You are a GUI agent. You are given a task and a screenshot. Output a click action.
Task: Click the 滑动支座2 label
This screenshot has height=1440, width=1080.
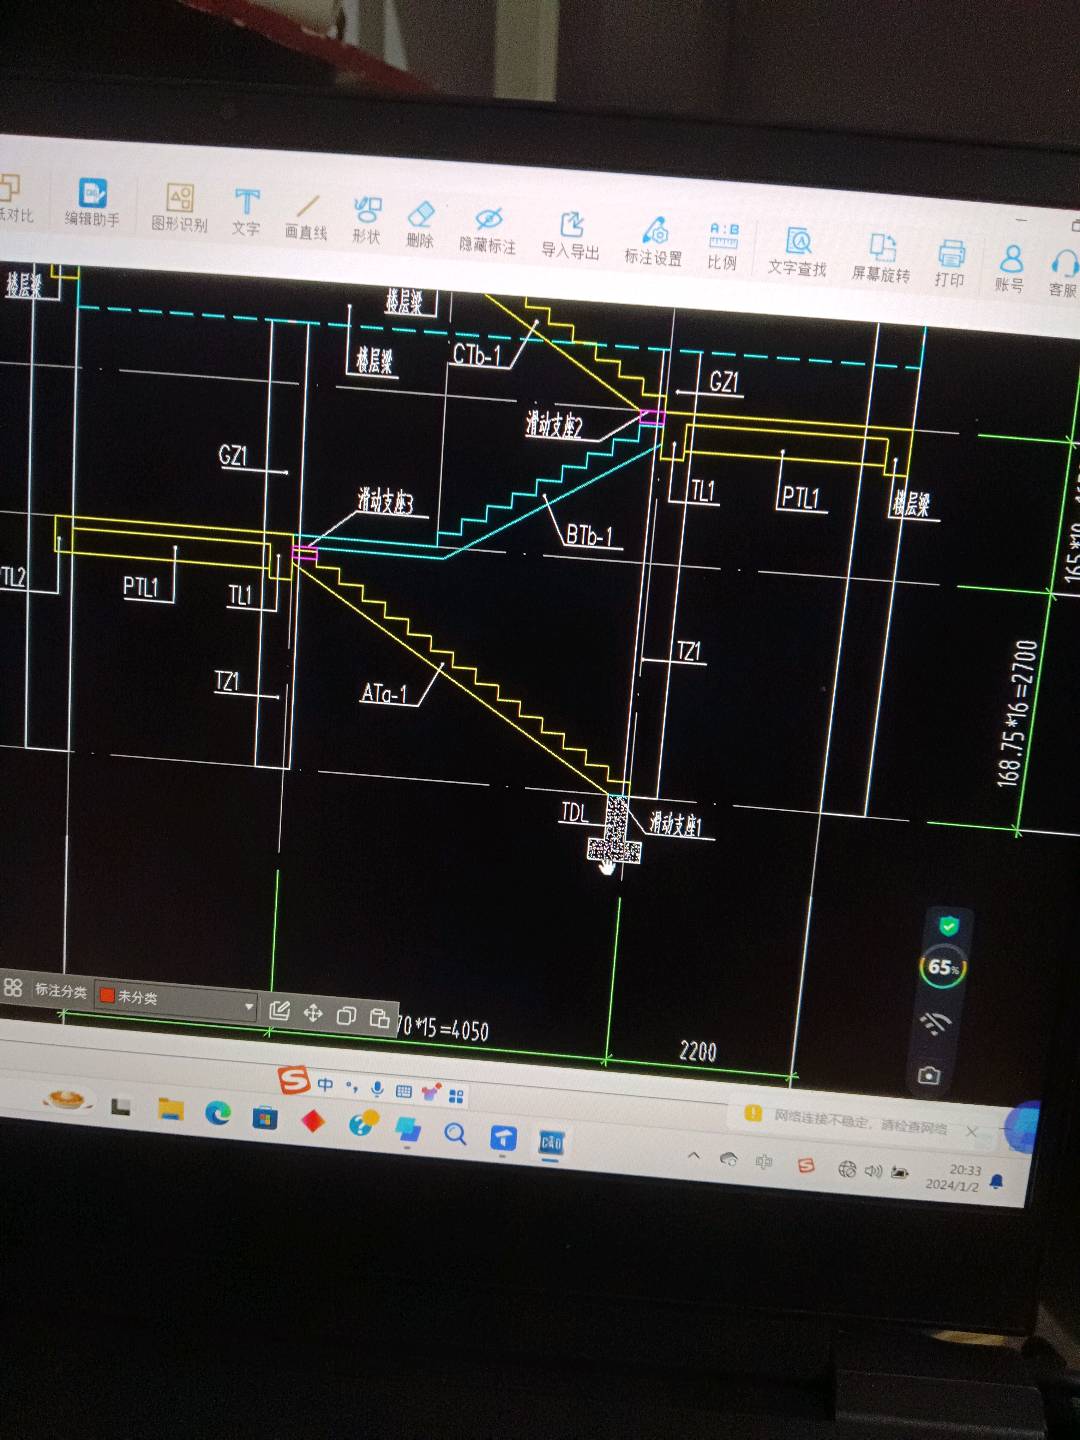(x=553, y=424)
